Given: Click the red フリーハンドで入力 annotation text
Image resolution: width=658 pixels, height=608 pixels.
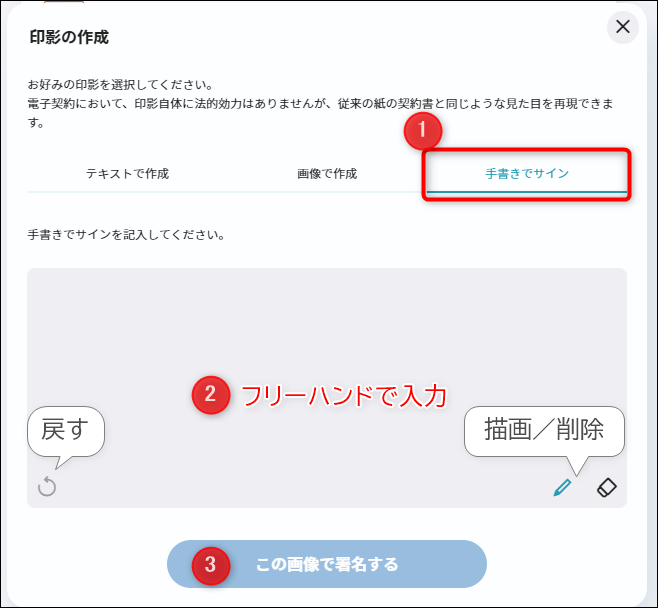Looking at the screenshot, I should [x=344, y=395].
